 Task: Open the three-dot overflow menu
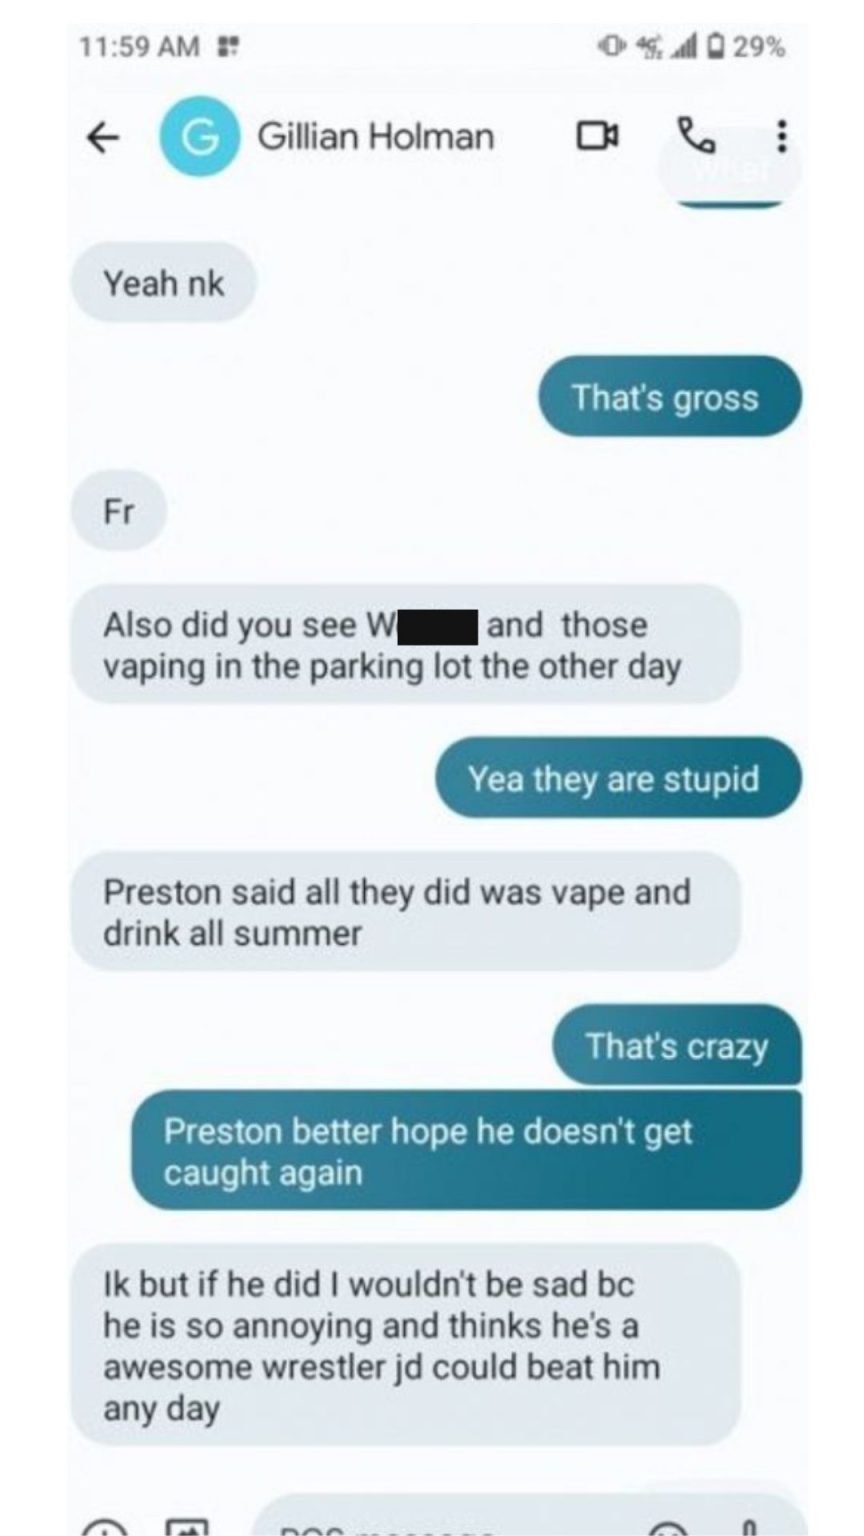click(781, 136)
